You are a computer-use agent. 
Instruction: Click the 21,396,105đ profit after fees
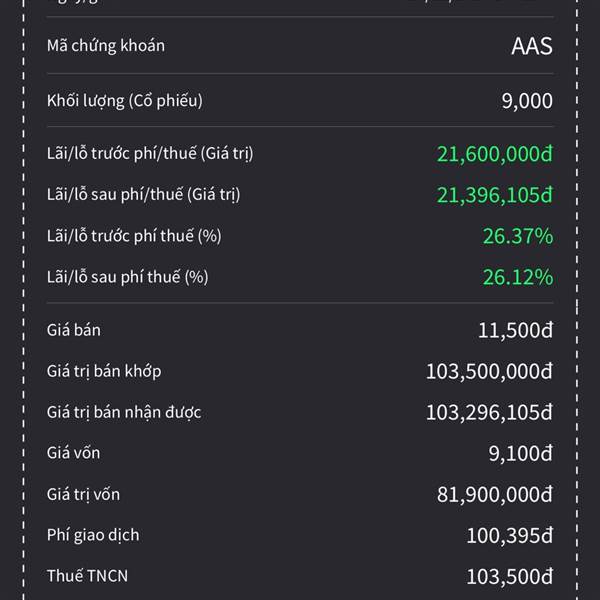[494, 194]
